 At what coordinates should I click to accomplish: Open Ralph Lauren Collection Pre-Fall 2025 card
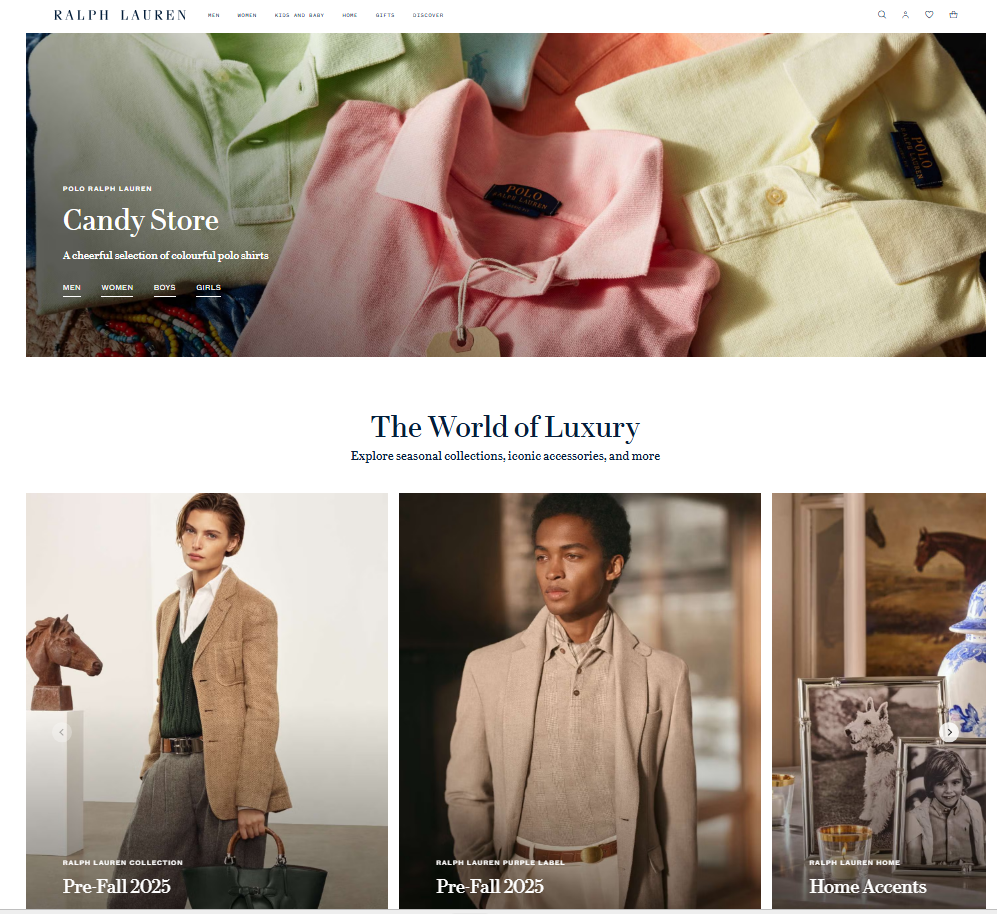[207, 701]
